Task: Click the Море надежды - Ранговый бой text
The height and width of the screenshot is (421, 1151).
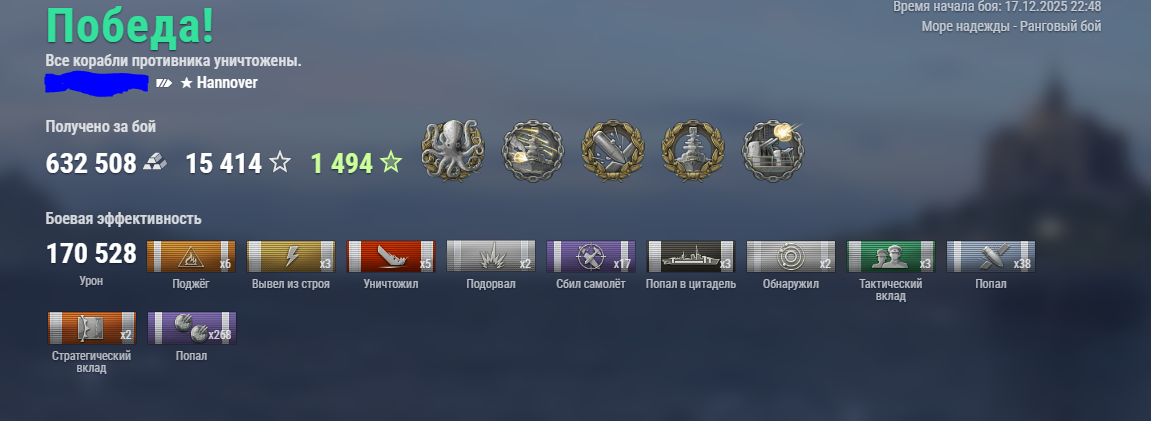Action: pos(1012,26)
